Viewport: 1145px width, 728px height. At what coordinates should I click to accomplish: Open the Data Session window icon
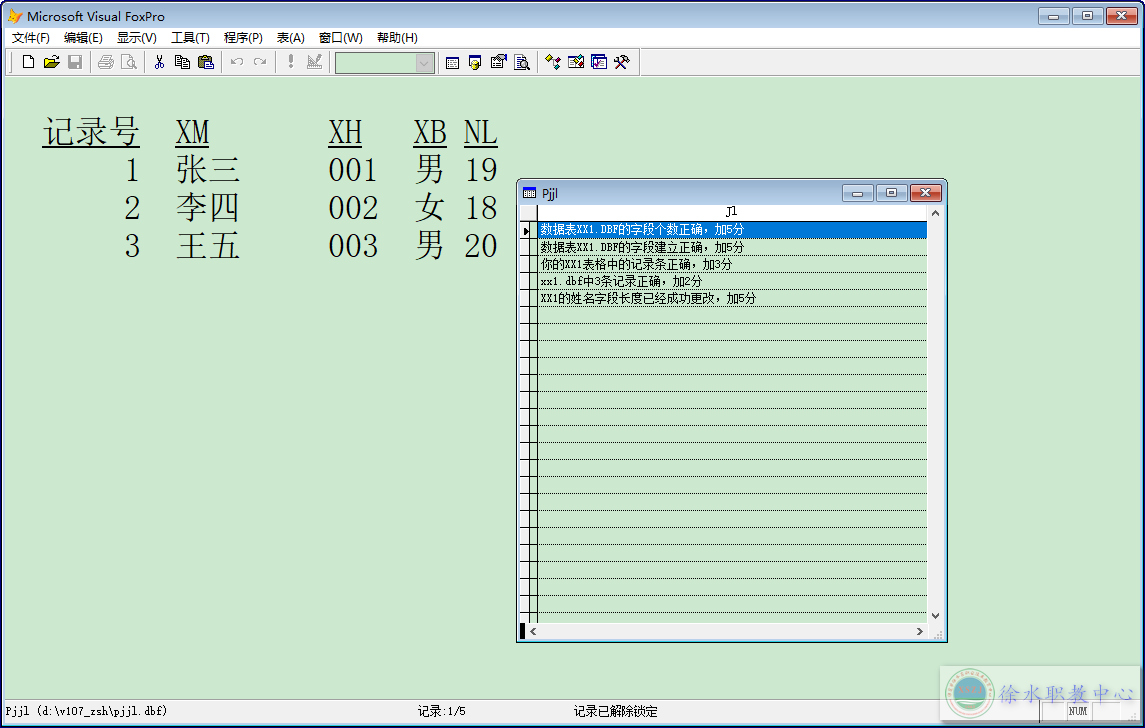click(475, 62)
